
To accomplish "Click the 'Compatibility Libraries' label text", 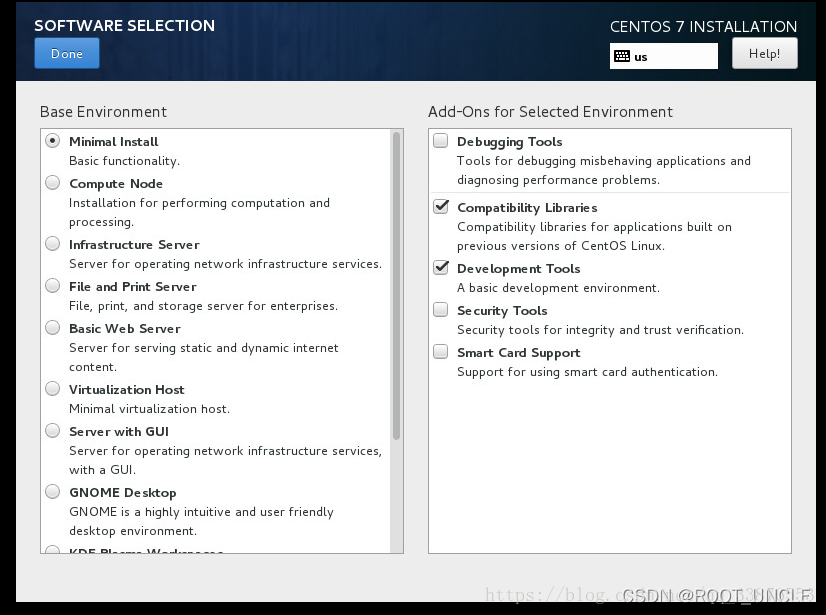I will click(x=527, y=208).
